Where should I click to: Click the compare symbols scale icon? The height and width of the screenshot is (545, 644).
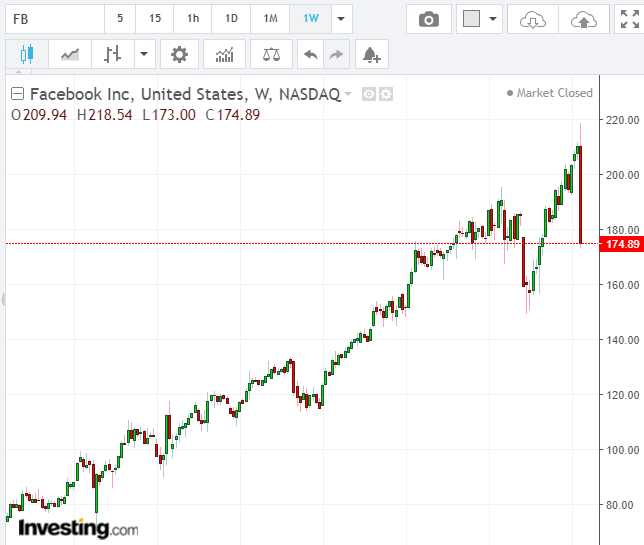[271, 55]
